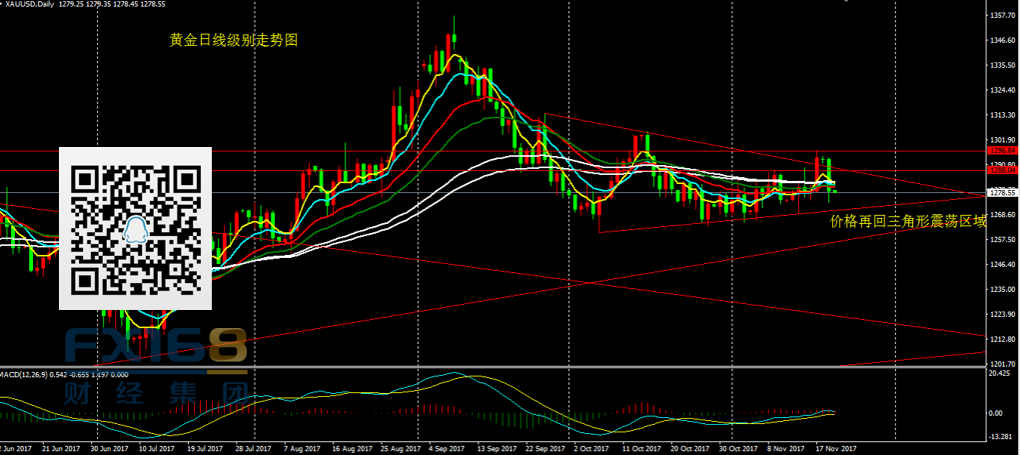This screenshot has height=455, width=1020.
Task: Click the FX168 watermark logo
Action: (155, 348)
